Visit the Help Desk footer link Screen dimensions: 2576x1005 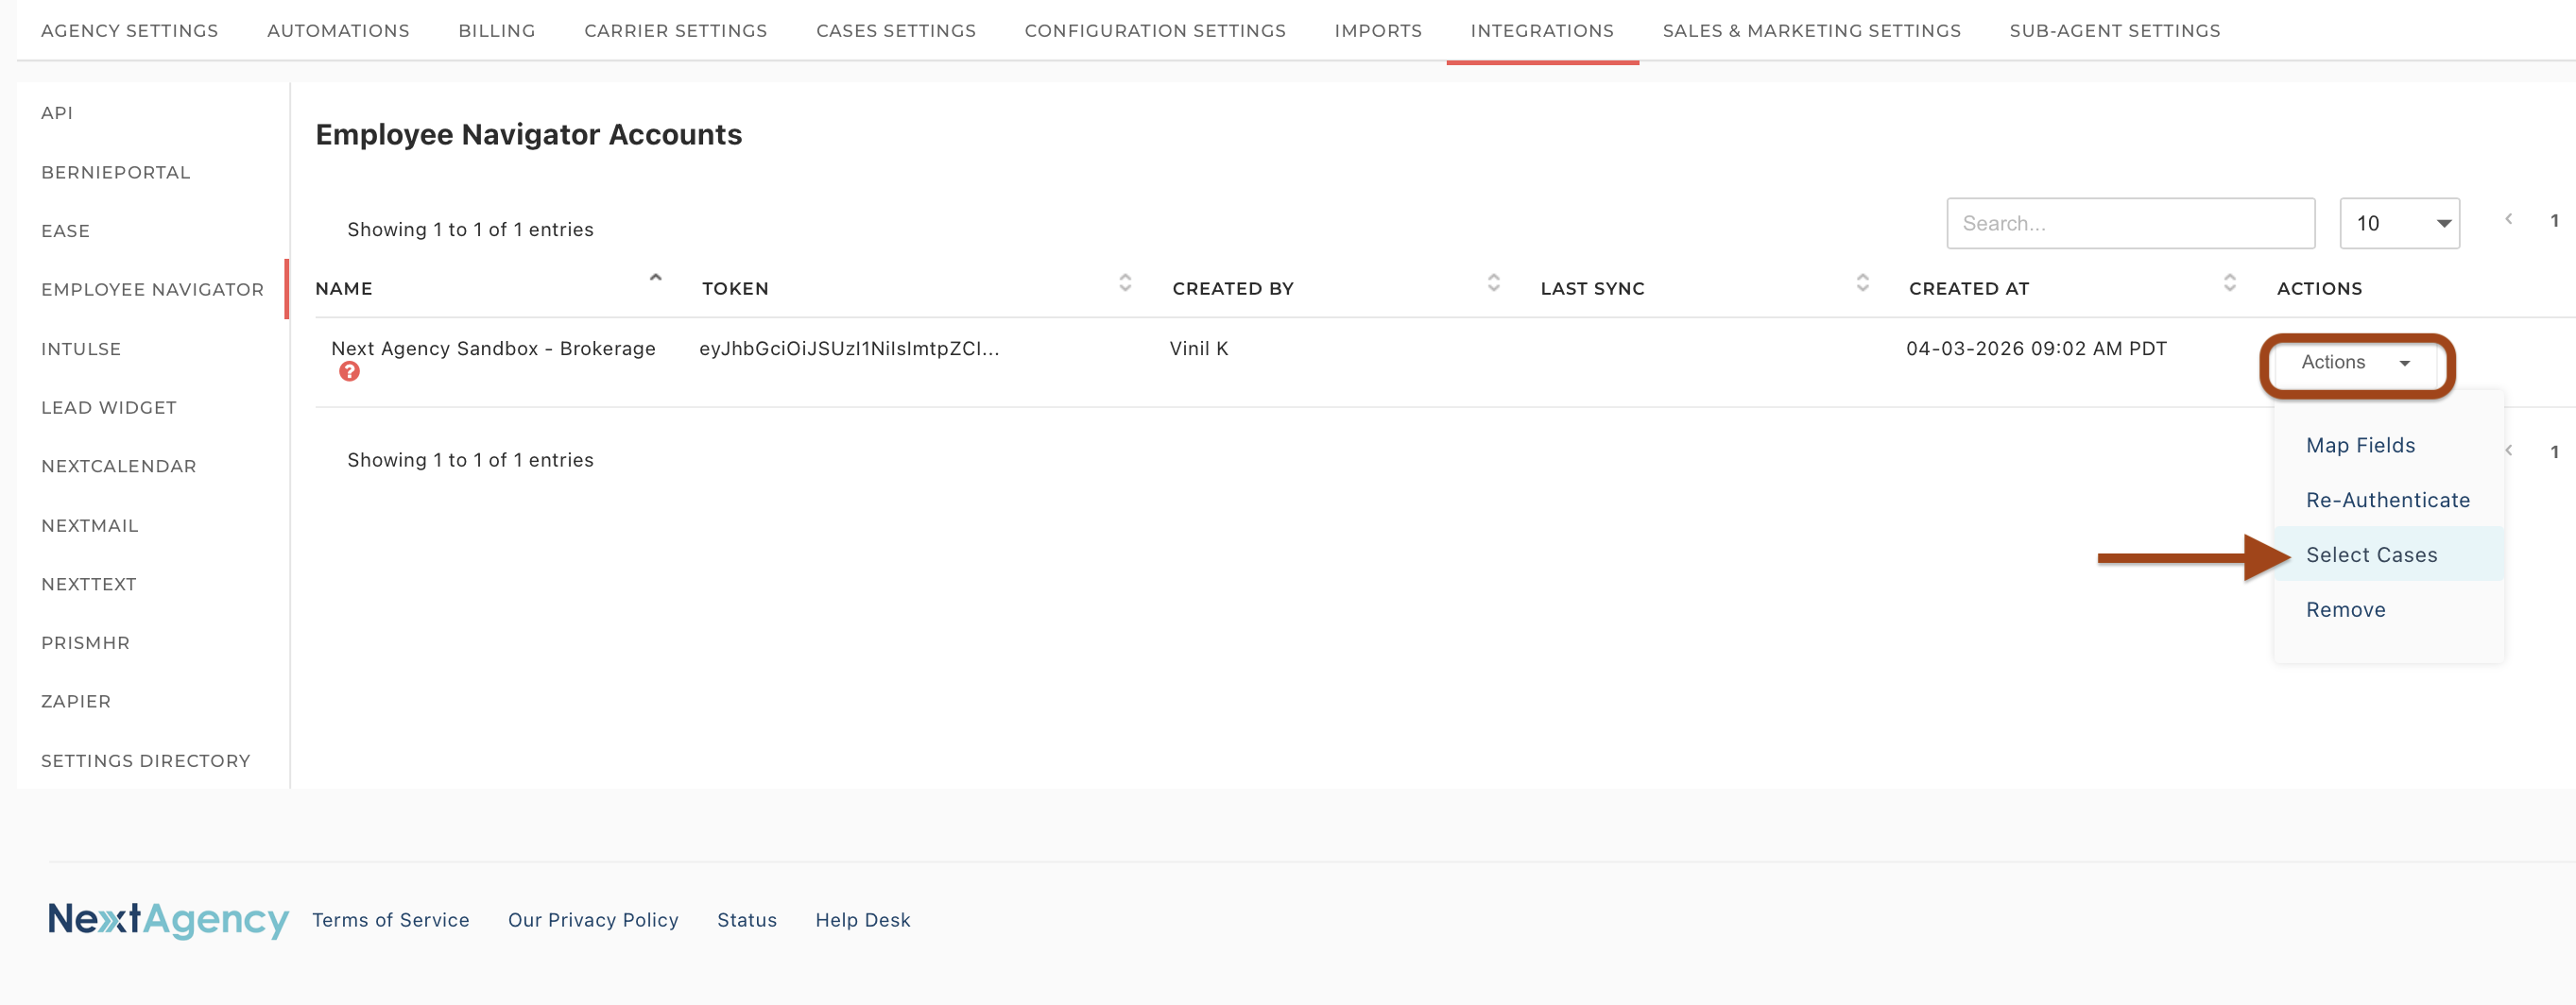coord(862,920)
